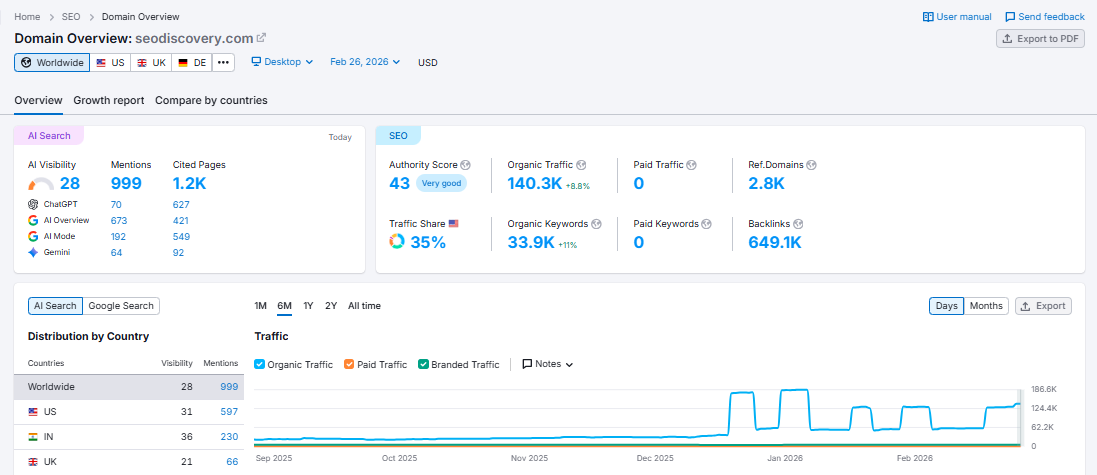This screenshot has height=475, width=1097.
Task: Click the 597 mentions value for US
Action: [x=229, y=412]
